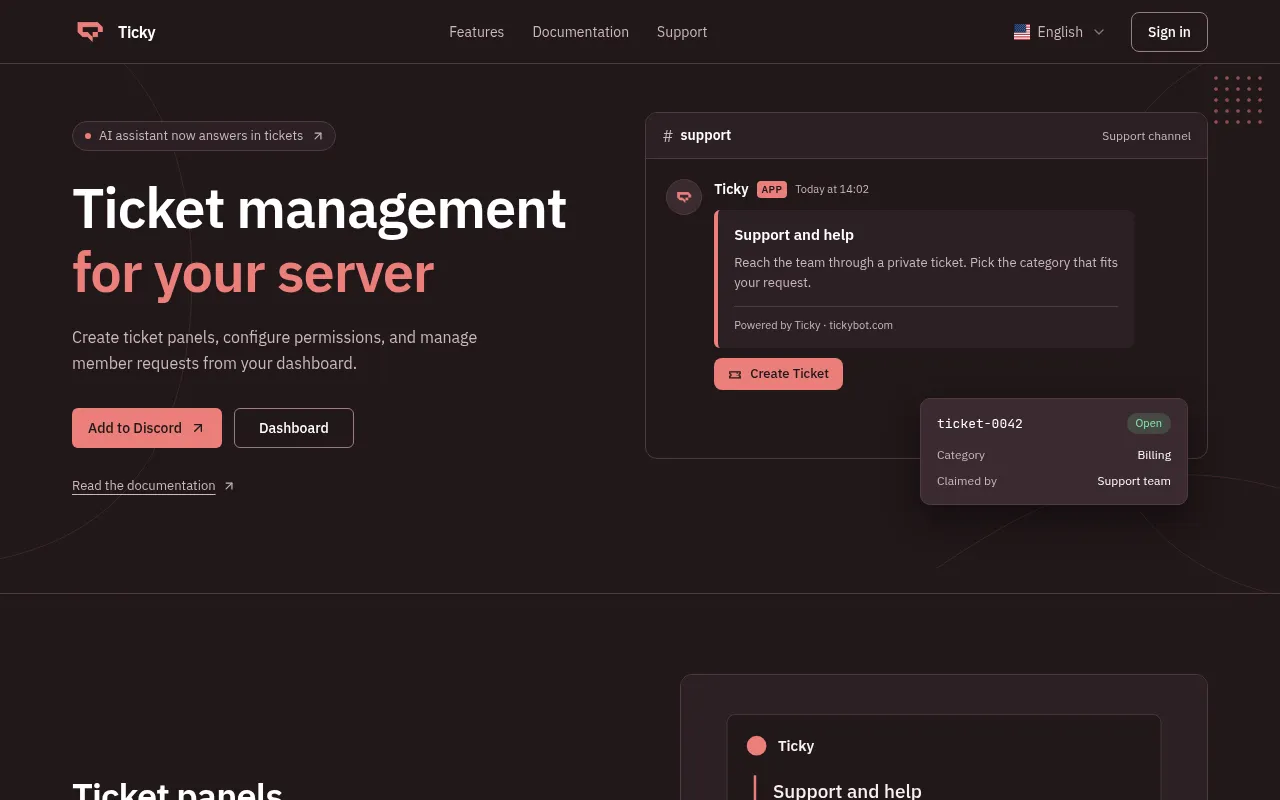The image size is (1280, 800).
Task: Open the Documentation nav item
Action: (580, 32)
